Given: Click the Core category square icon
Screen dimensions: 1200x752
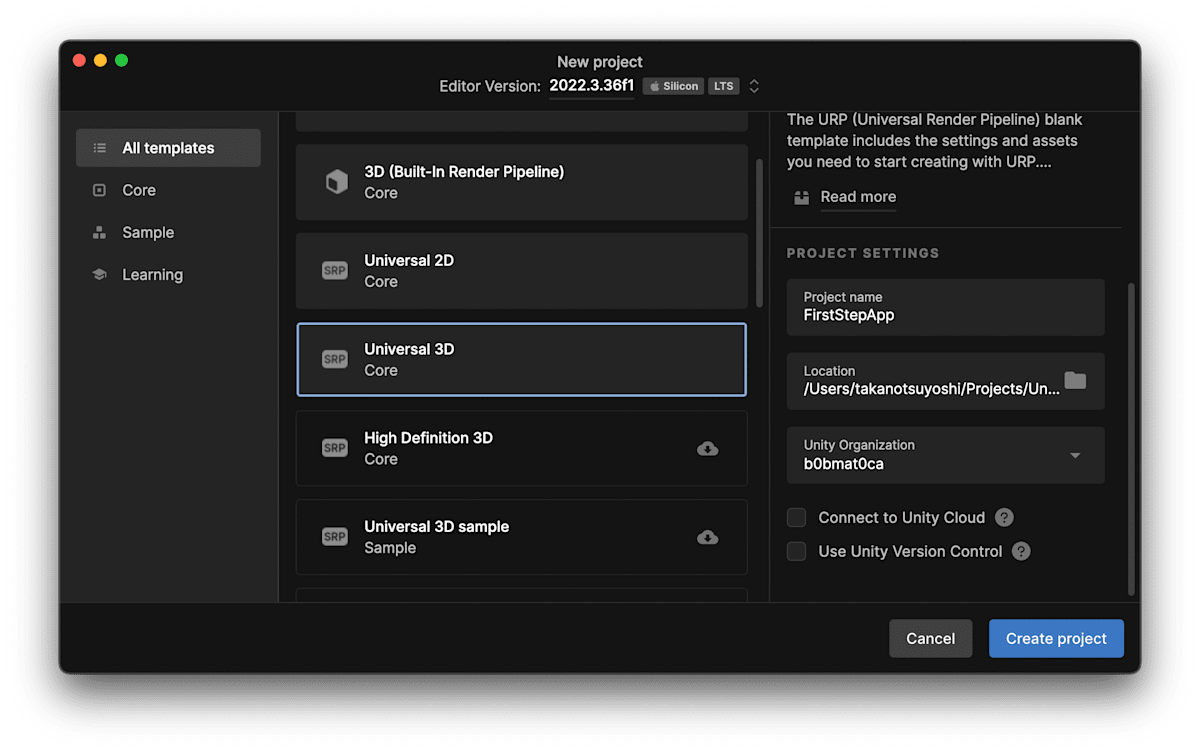Looking at the screenshot, I should point(99,190).
